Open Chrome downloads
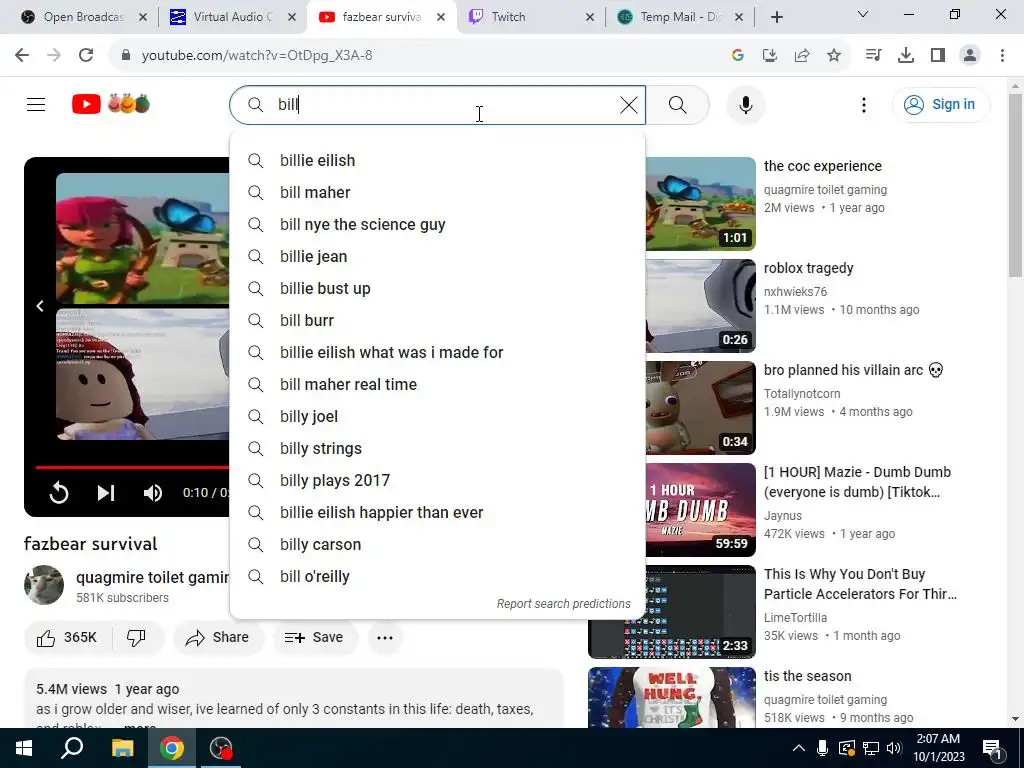 coord(905,56)
